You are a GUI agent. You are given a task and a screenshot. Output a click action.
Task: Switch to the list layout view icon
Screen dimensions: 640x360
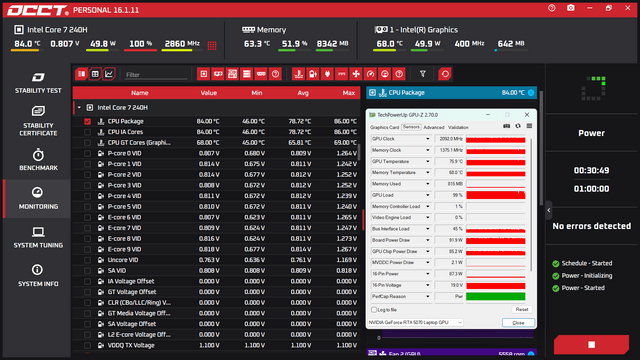click(81, 74)
